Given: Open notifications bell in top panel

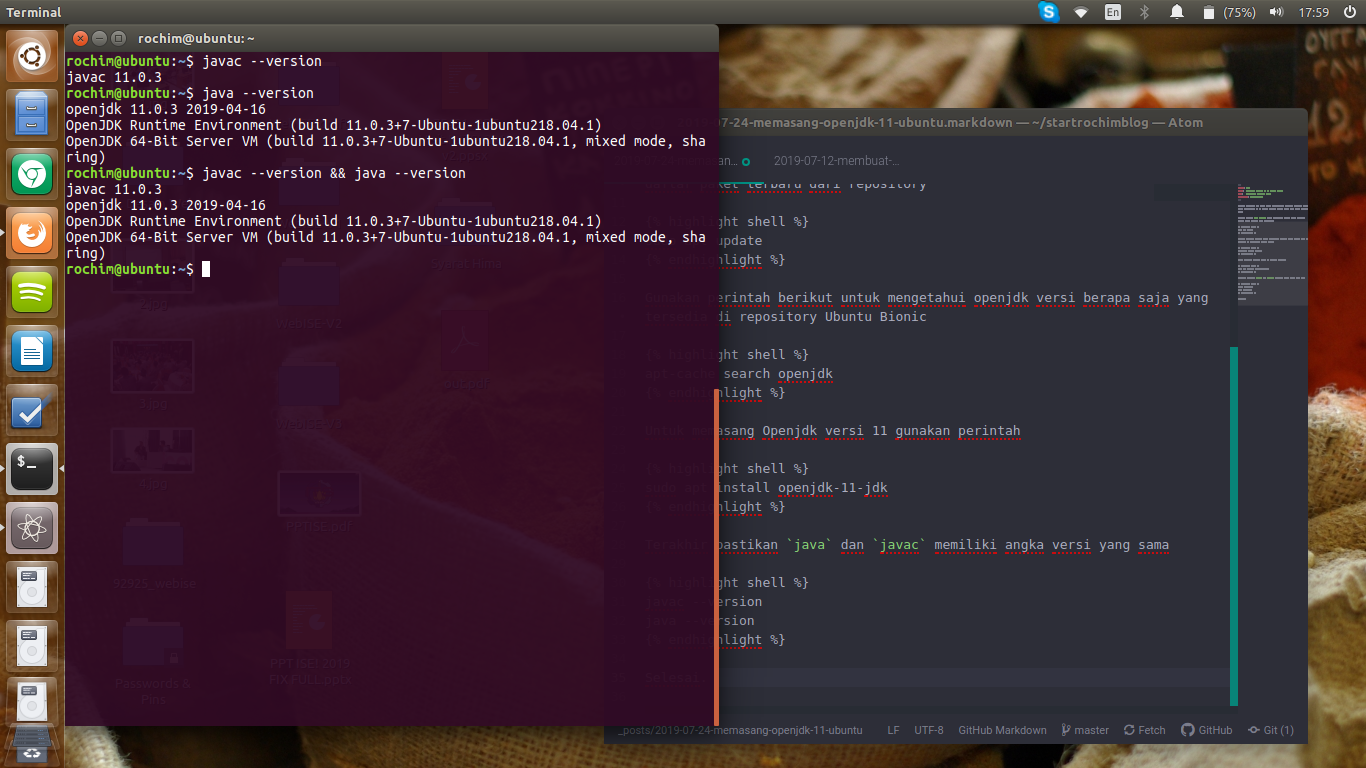Looking at the screenshot, I should 1177,12.
